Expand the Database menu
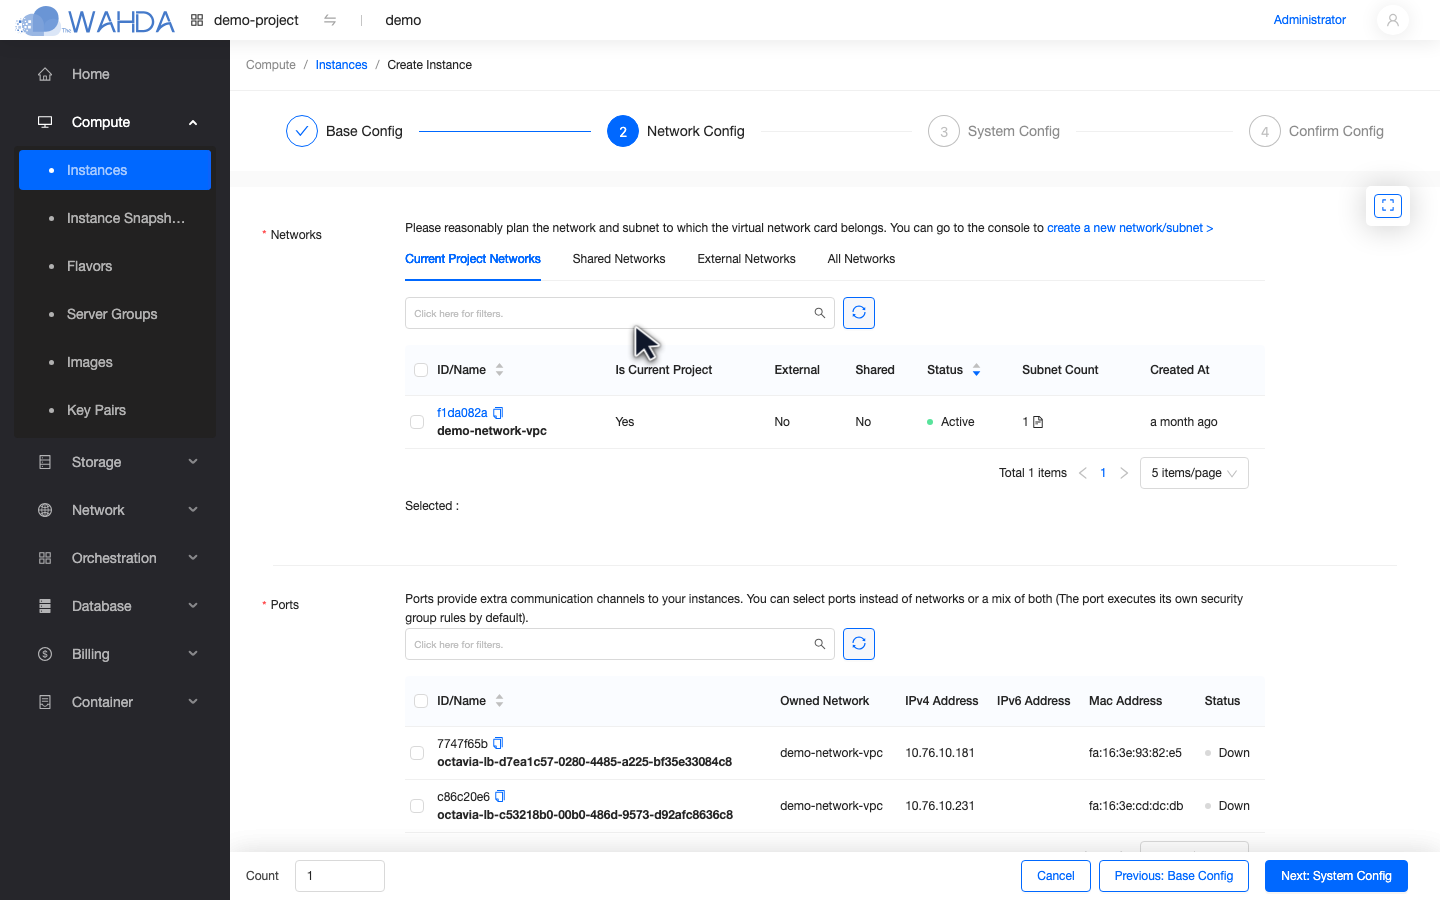Screen dimensions: 1440x900 coord(193,606)
